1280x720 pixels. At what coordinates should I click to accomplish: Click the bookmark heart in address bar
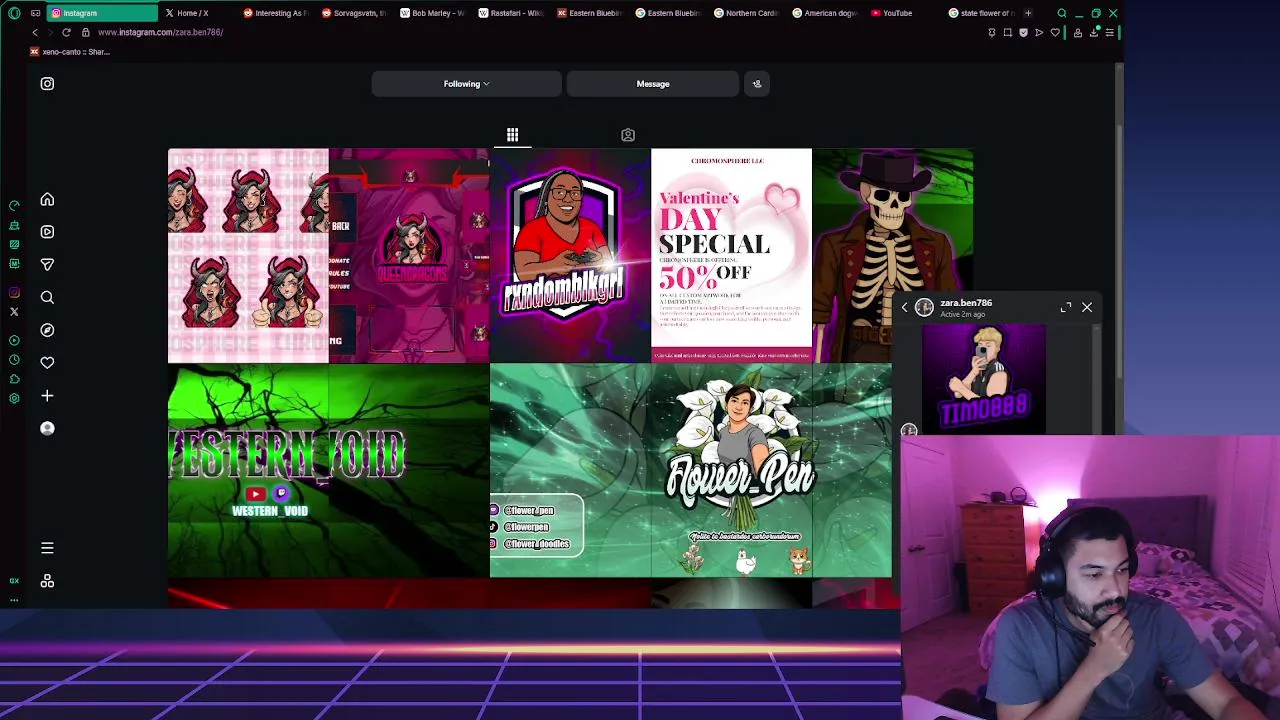[1055, 32]
